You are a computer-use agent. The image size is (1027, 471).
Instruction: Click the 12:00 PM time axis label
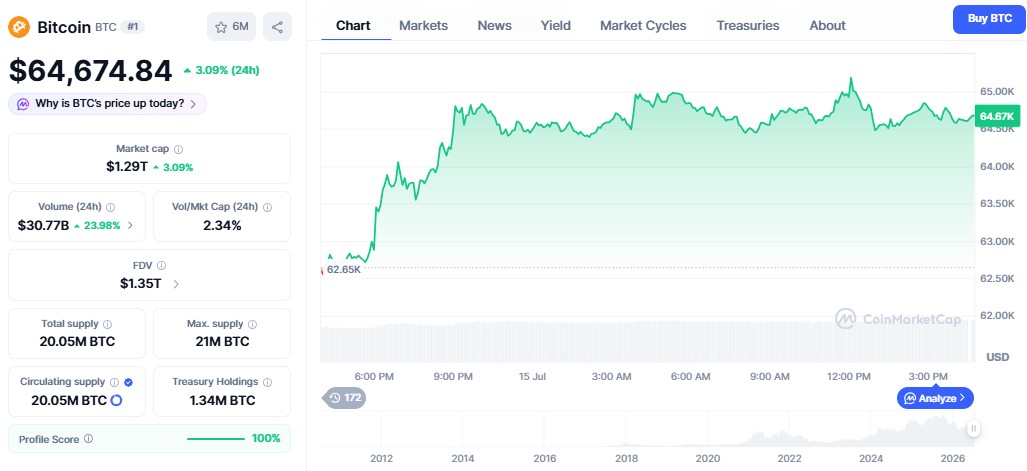tap(849, 377)
